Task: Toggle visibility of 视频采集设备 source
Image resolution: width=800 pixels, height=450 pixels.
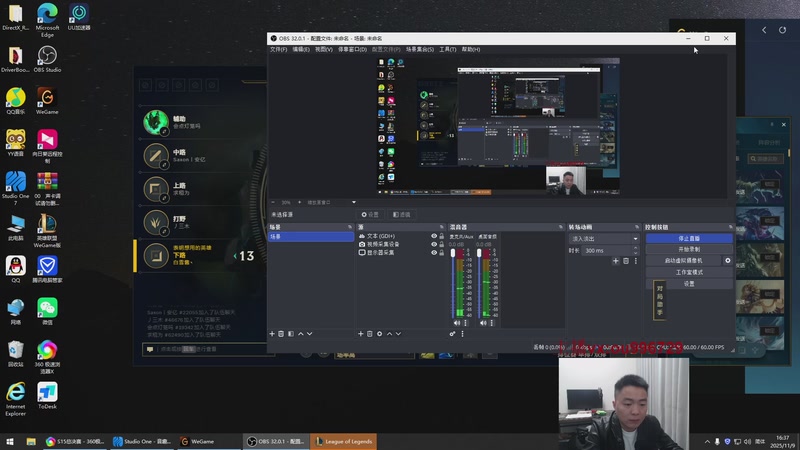Action: click(434, 244)
